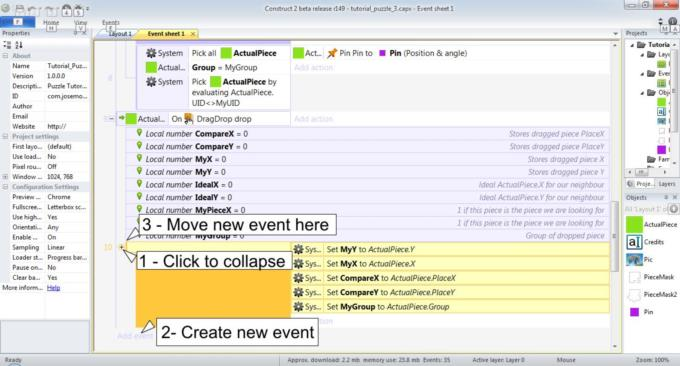Select the Credits text object icon
The width and height of the screenshot is (680, 366).
[634, 242]
